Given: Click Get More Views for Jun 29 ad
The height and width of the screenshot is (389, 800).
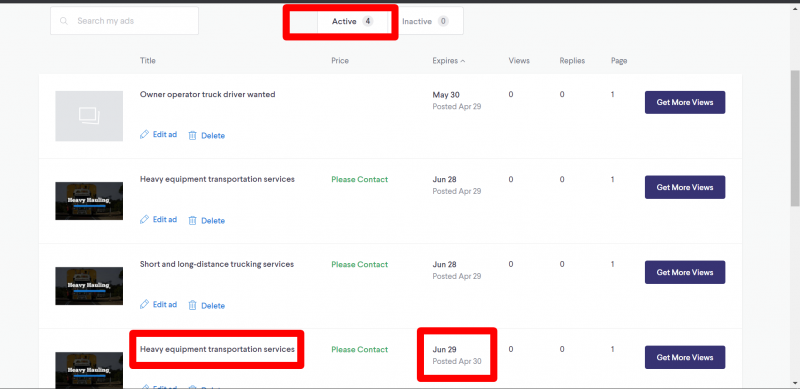Looking at the screenshot, I should (x=685, y=357).
